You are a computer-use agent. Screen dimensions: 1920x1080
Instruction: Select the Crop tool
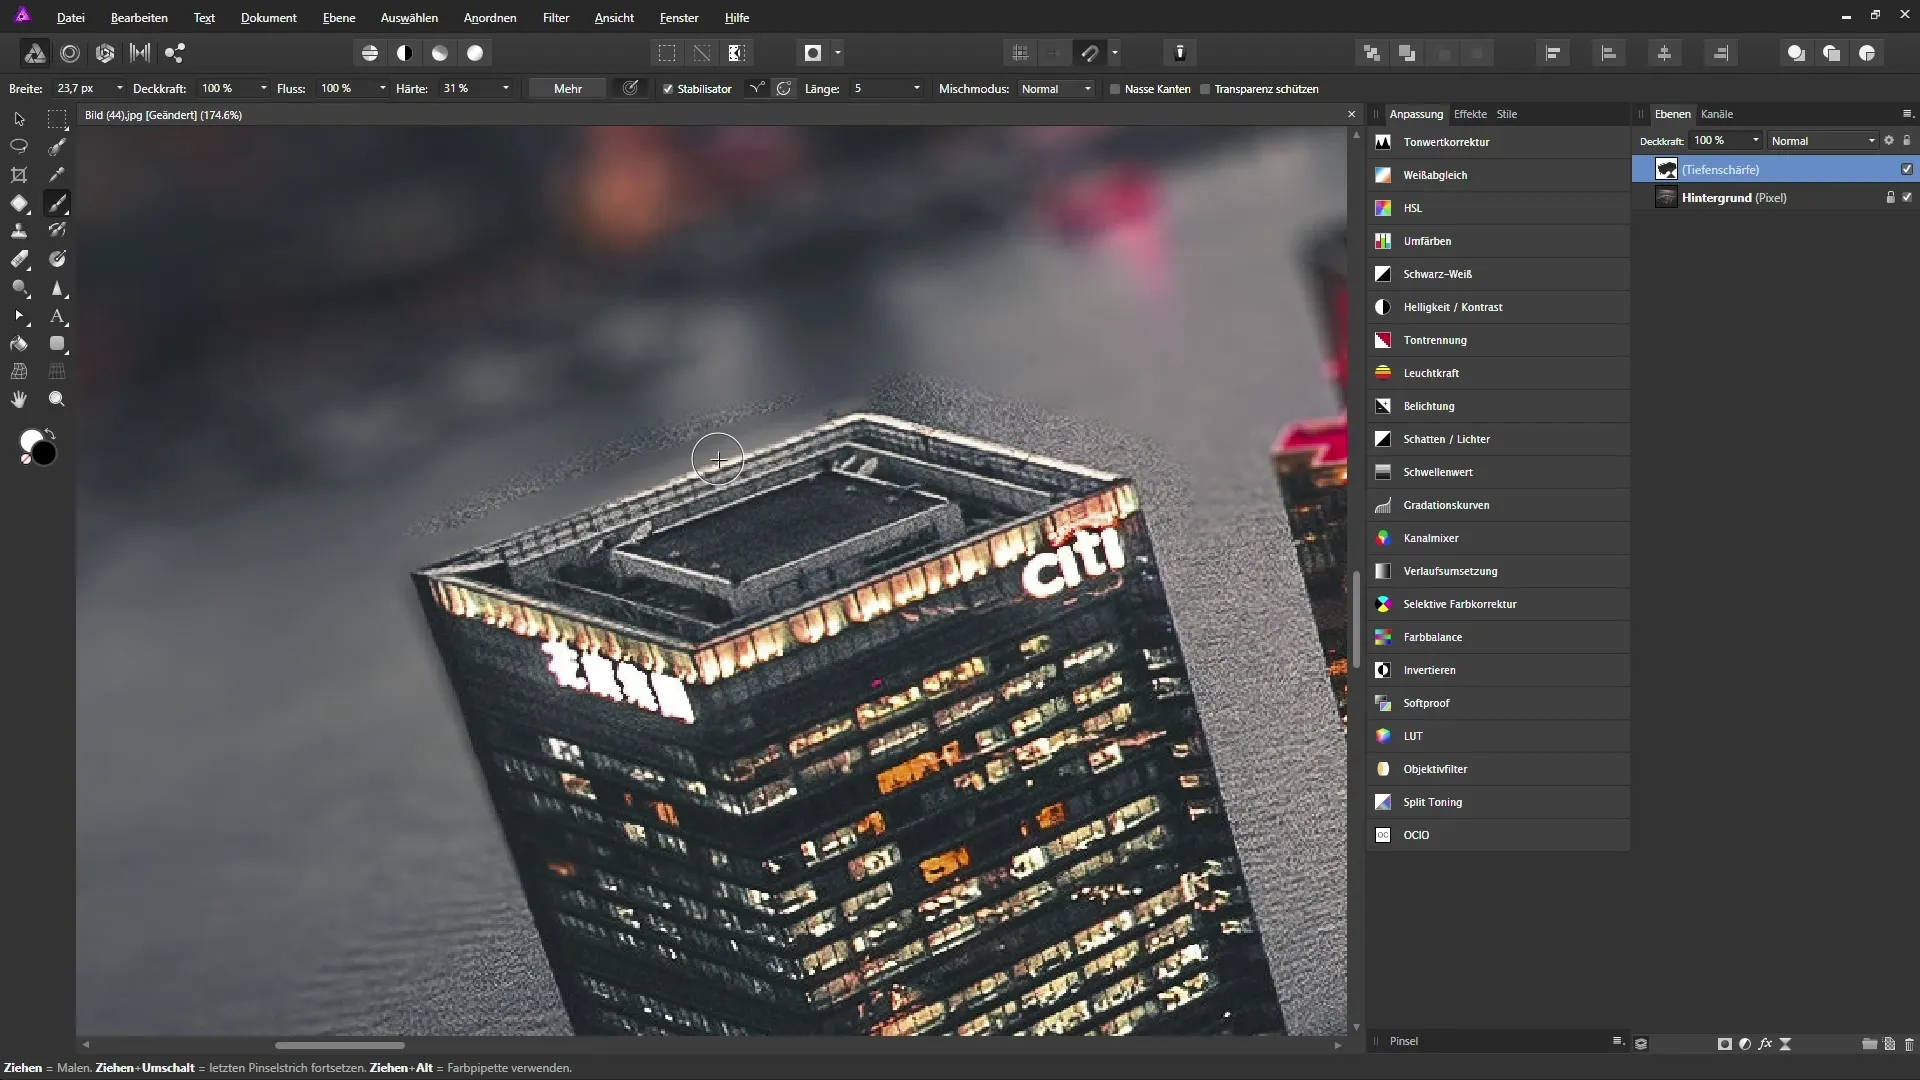coord(19,175)
